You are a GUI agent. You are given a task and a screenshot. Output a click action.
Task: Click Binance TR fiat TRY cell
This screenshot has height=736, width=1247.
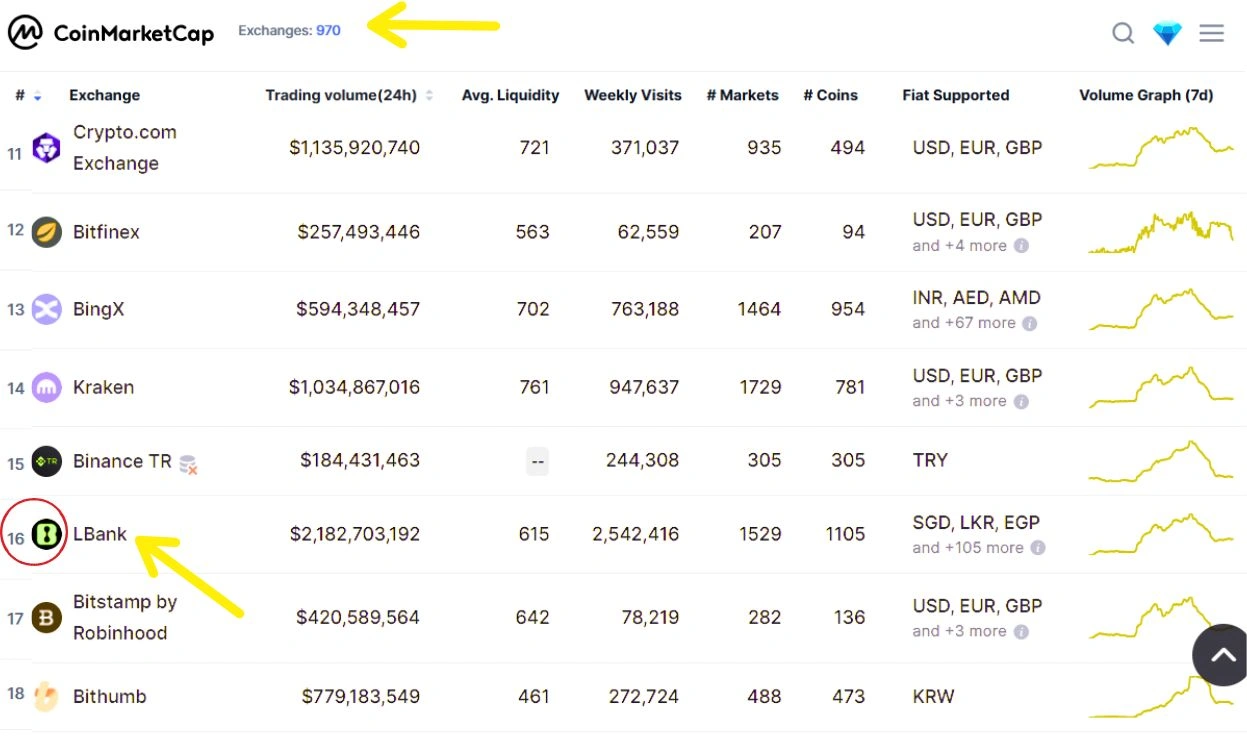coord(930,461)
